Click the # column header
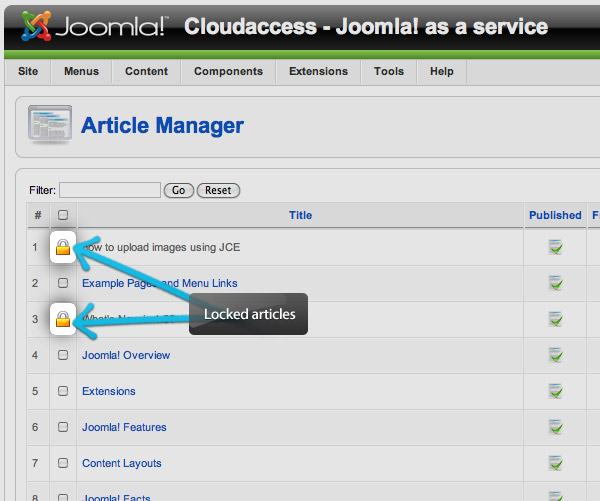The height and width of the screenshot is (501, 600). (x=38, y=215)
